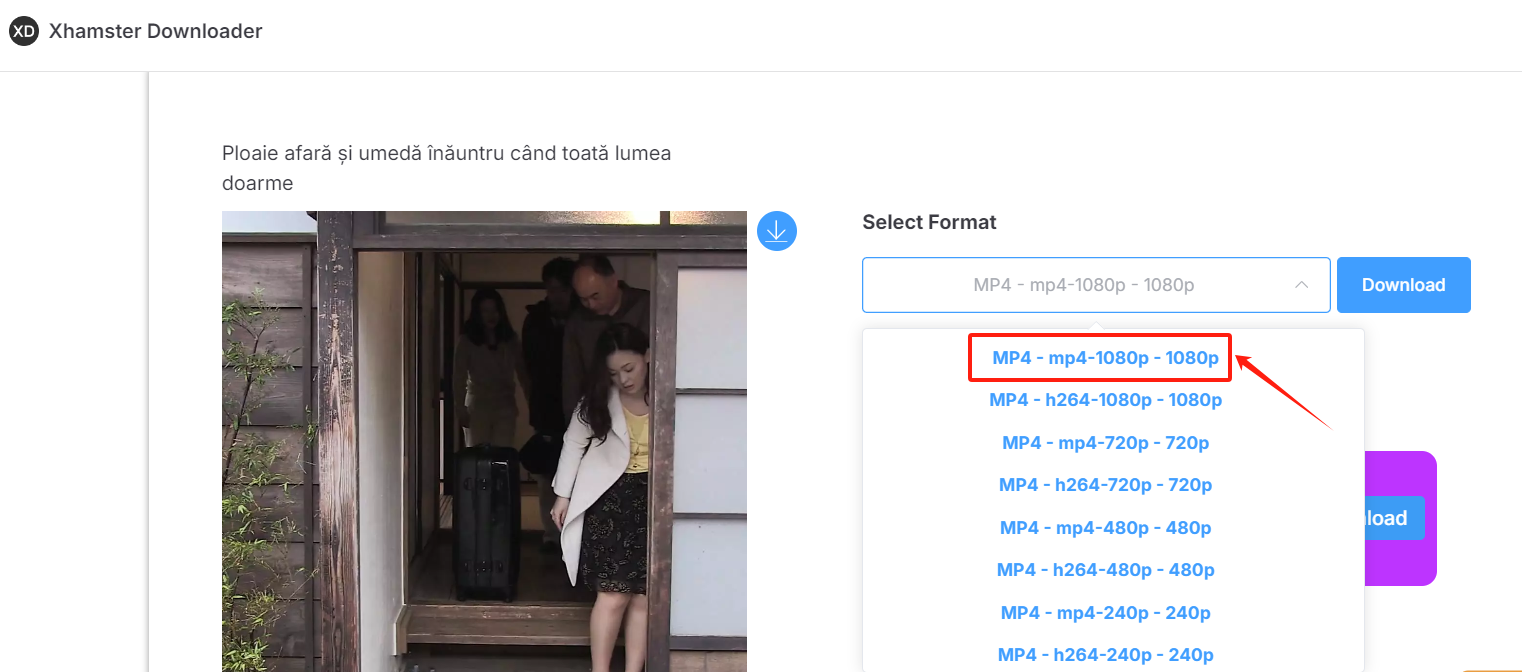Choose the MP4 - mp4-720p - 720p format

click(x=1105, y=442)
